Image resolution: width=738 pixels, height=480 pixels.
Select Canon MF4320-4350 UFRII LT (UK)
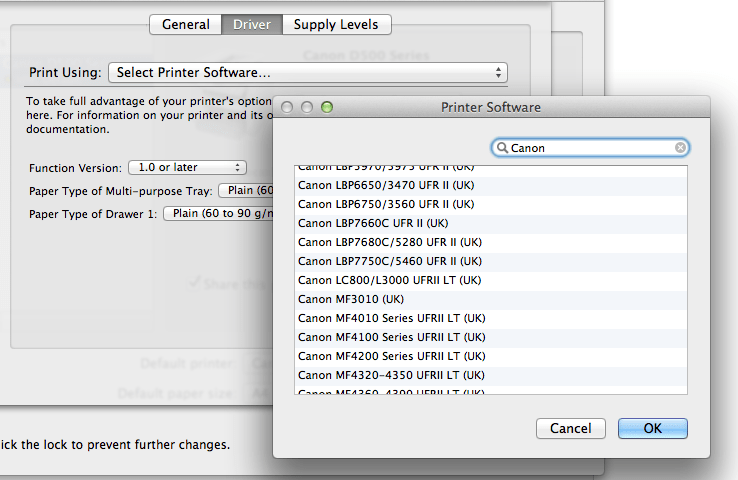point(490,376)
